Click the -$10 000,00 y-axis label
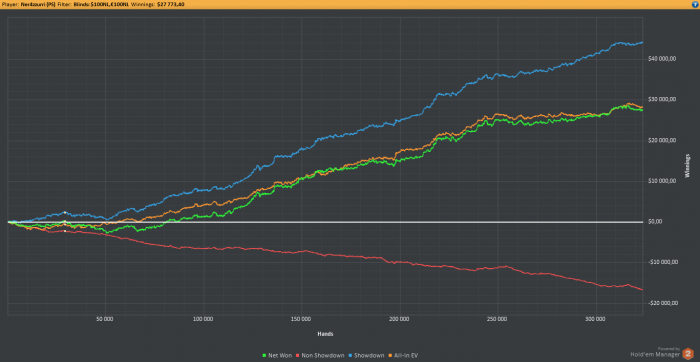This screenshot has width=700, height=362. pyautogui.click(x=664, y=262)
